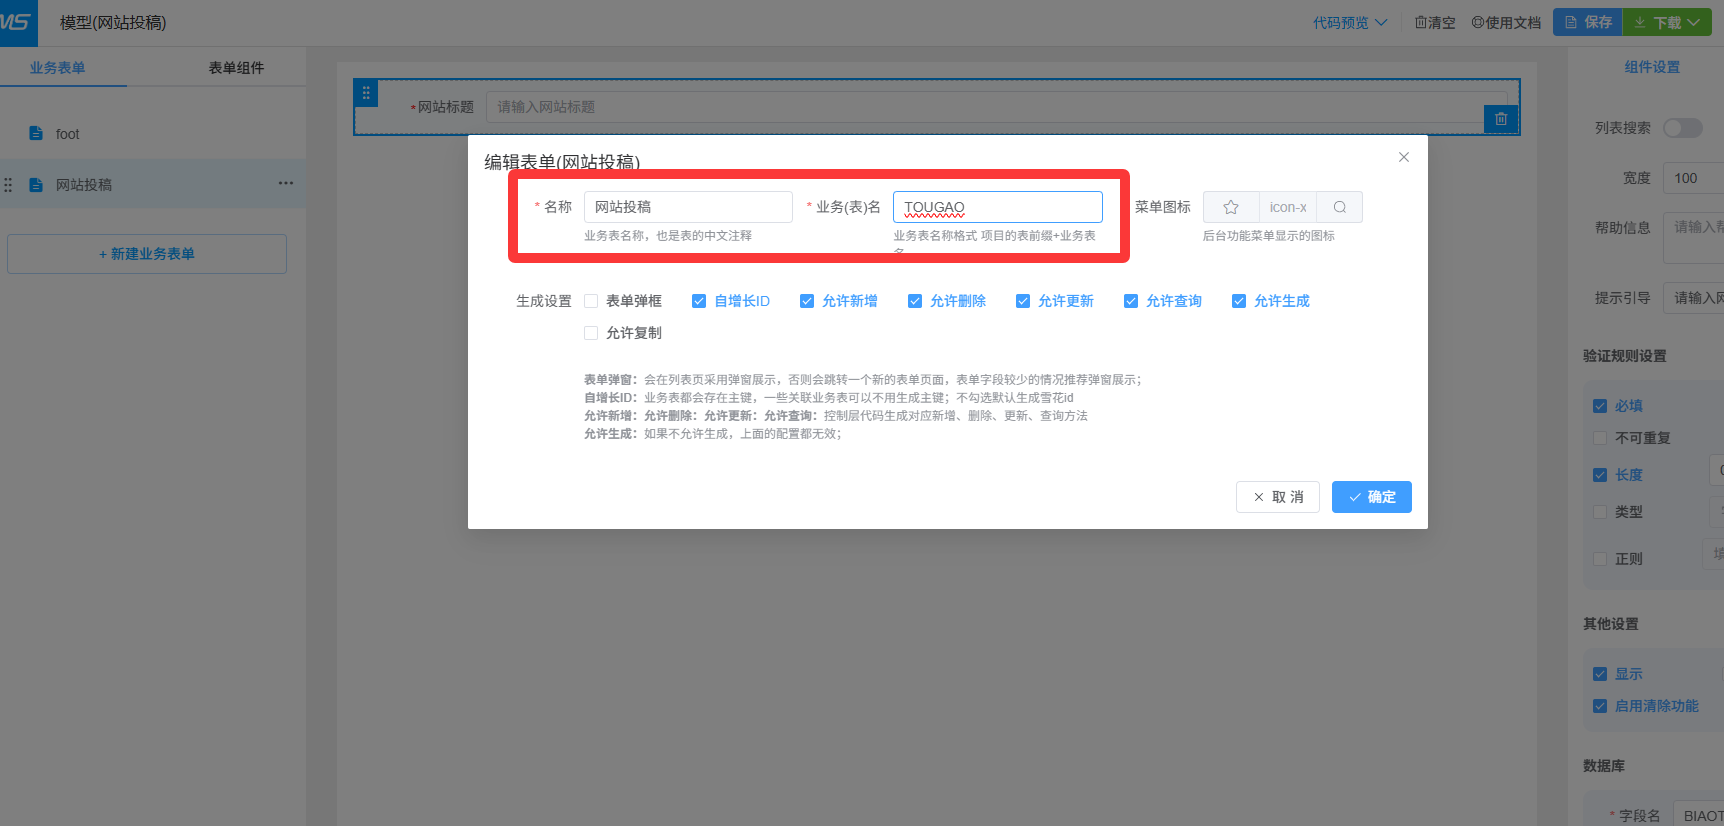Click the MS logo in top-left corner
This screenshot has height=826, width=1724.
tap(17, 22)
